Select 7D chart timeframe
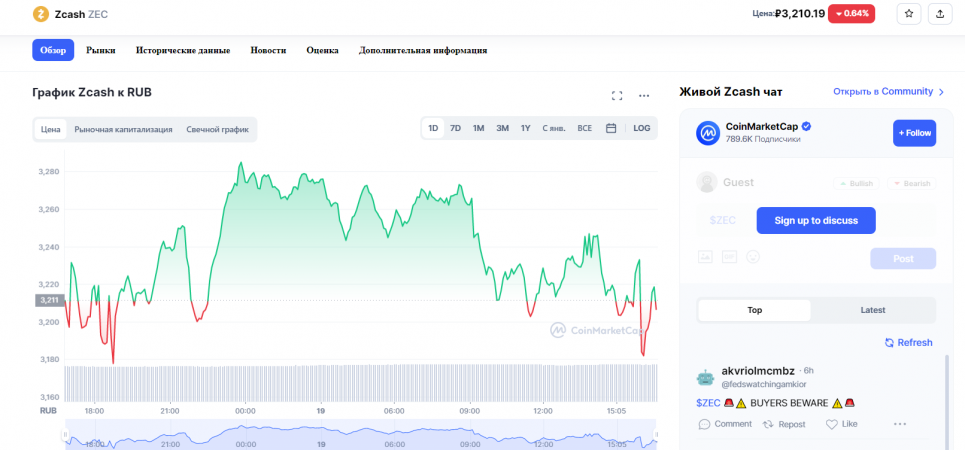Viewport: 965px width, 450px height. click(455, 128)
